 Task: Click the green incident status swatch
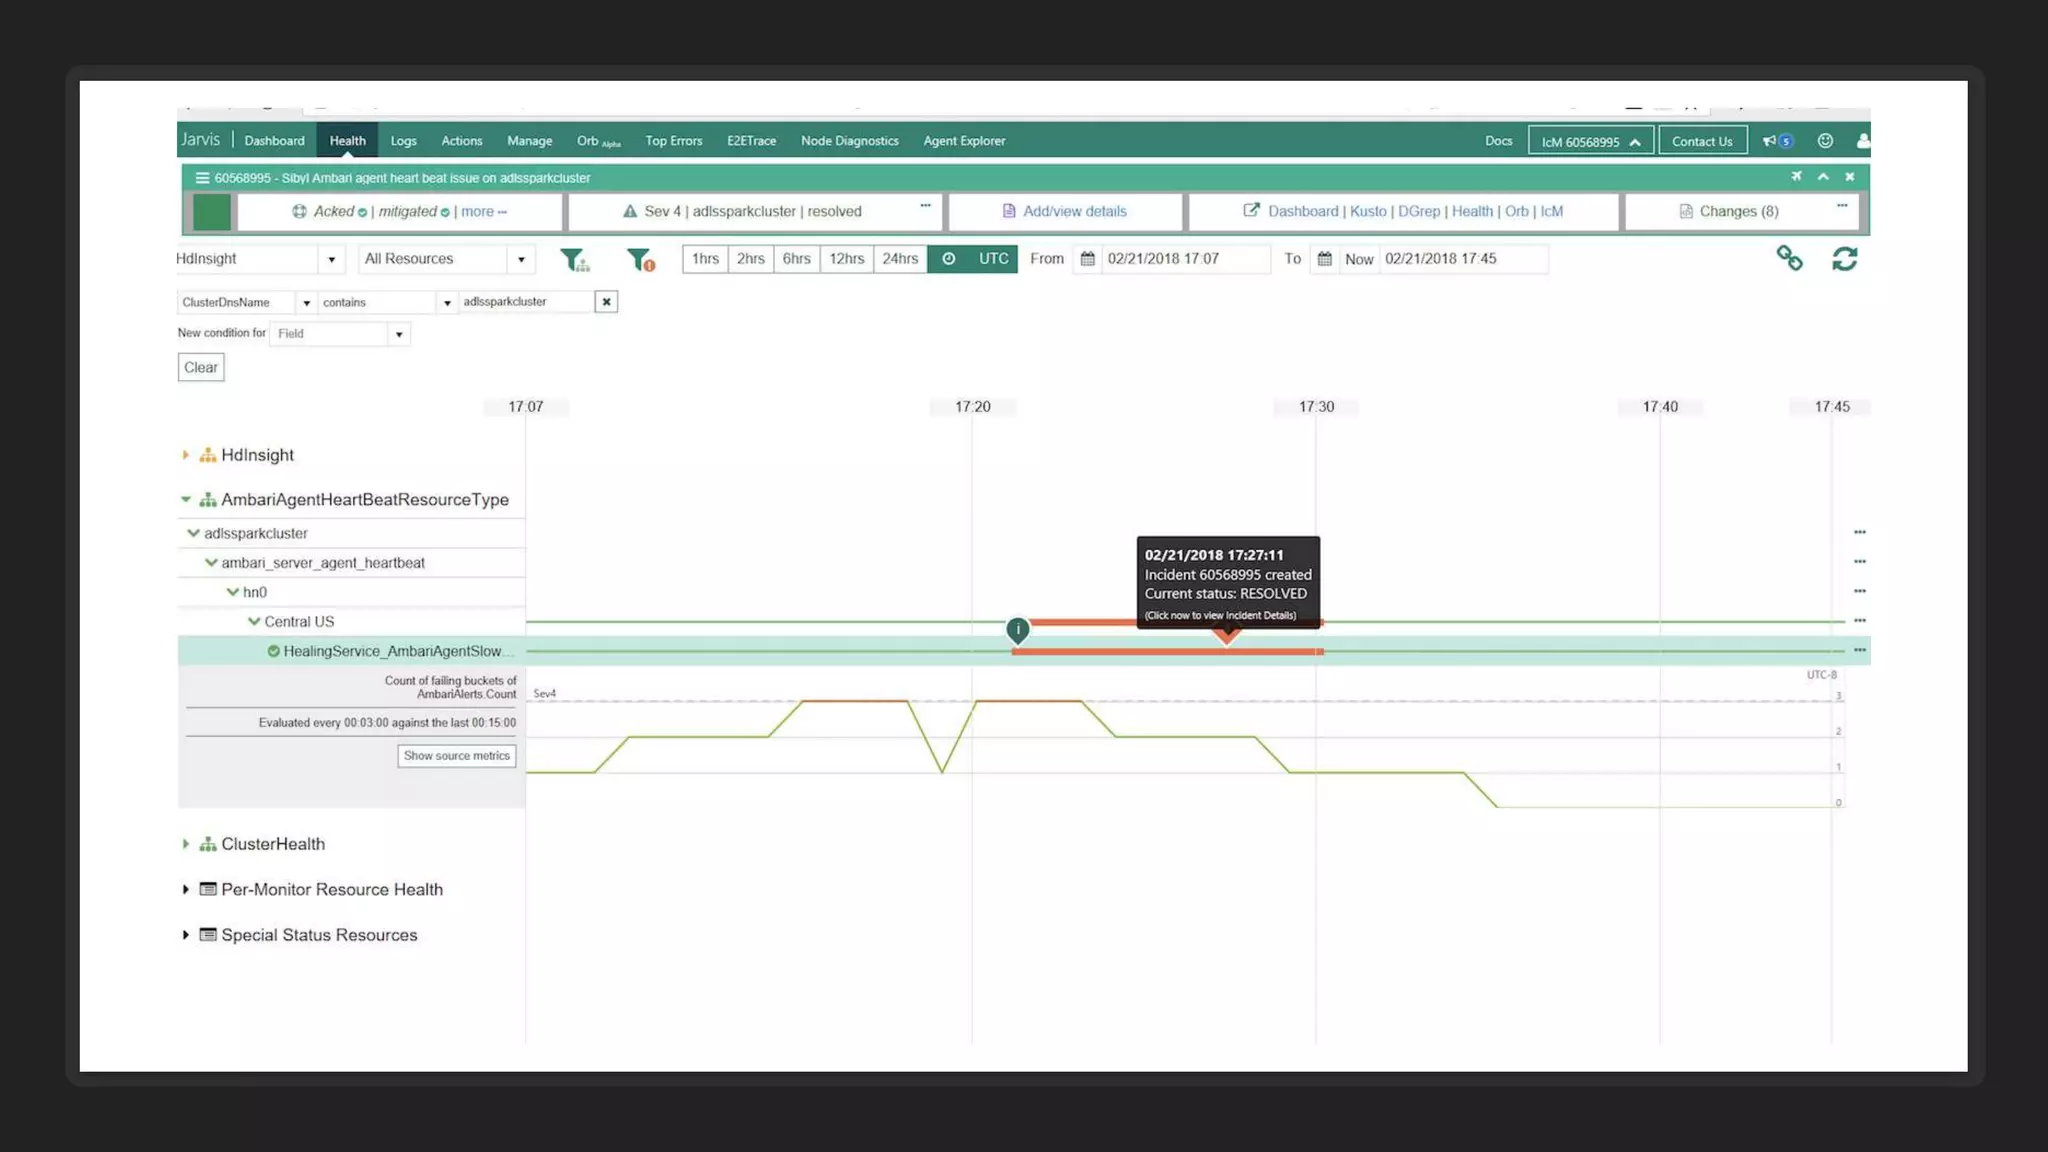coord(211,212)
